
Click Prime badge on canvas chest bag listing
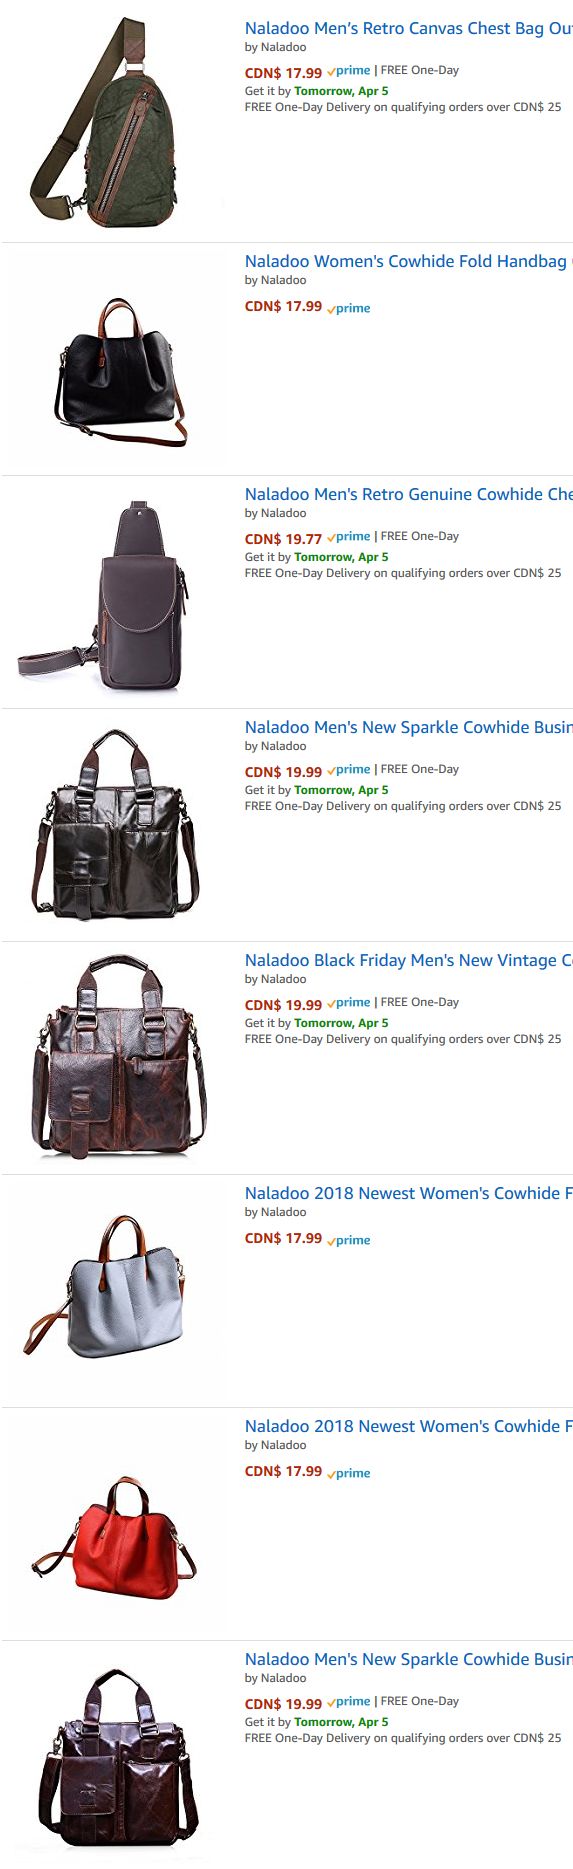pyautogui.click(x=349, y=71)
